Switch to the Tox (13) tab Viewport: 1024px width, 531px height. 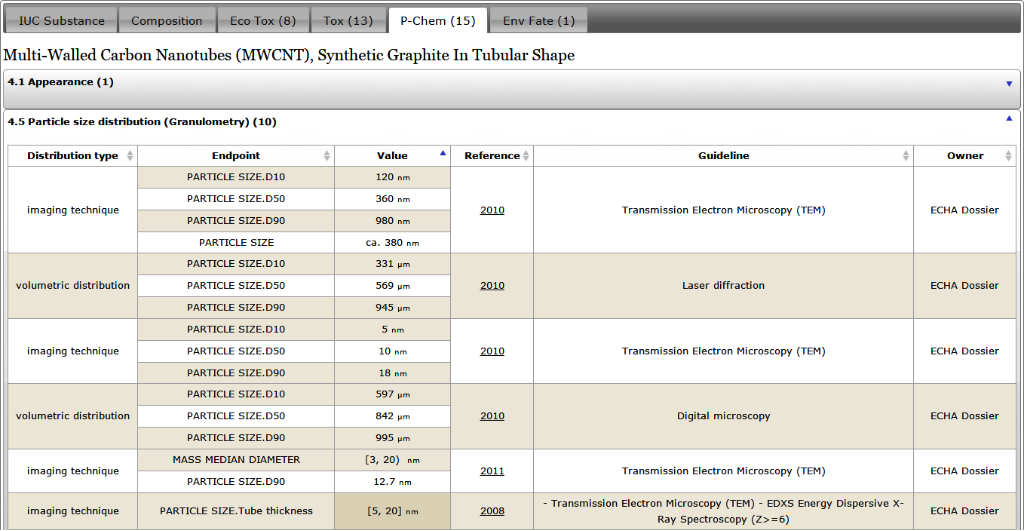tap(348, 21)
